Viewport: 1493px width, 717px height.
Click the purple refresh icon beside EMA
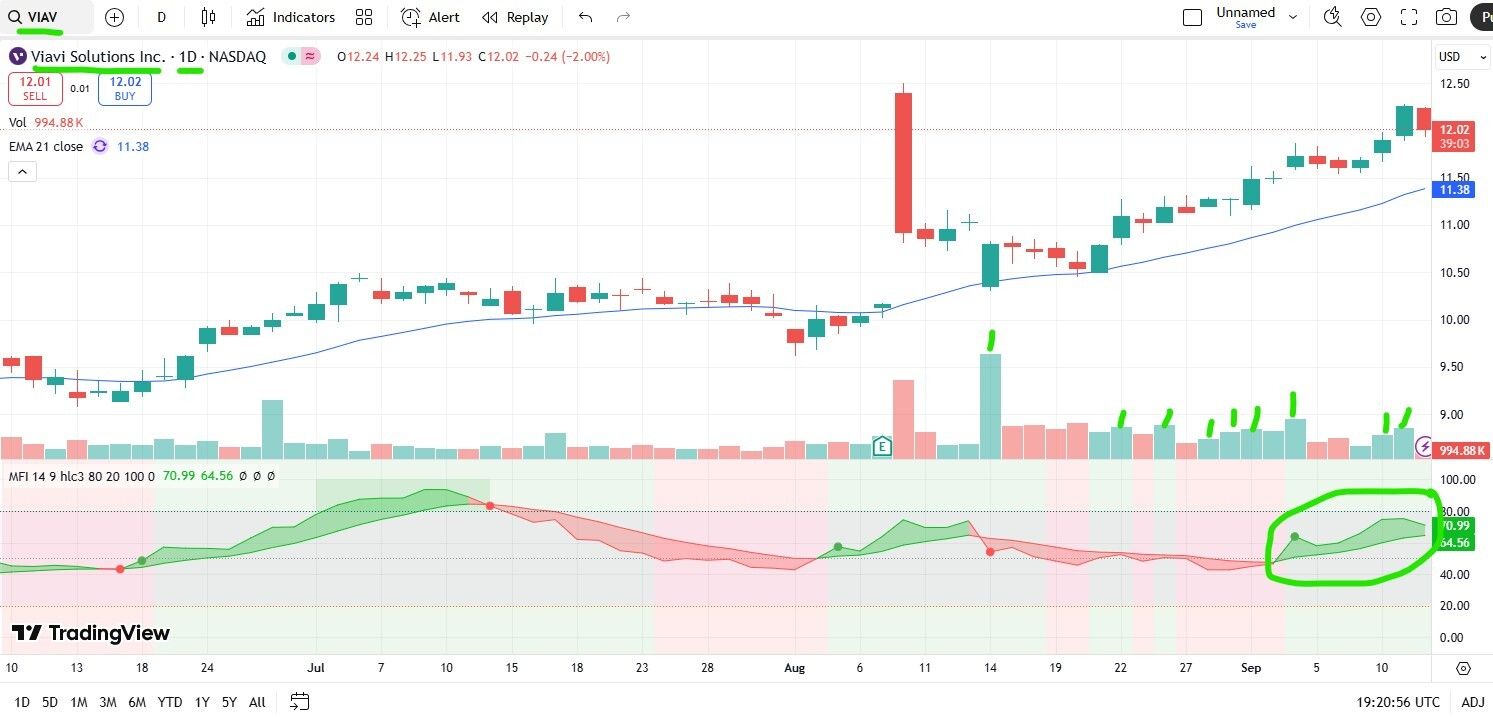(99, 146)
